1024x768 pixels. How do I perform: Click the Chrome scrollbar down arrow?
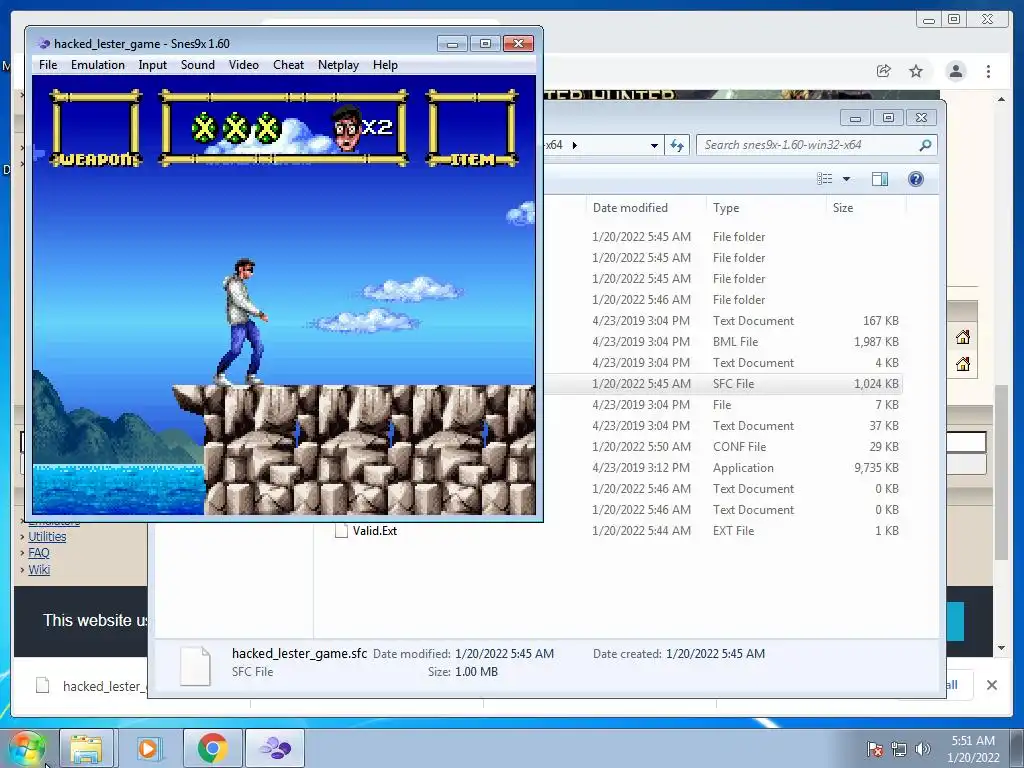pos(1001,648)
